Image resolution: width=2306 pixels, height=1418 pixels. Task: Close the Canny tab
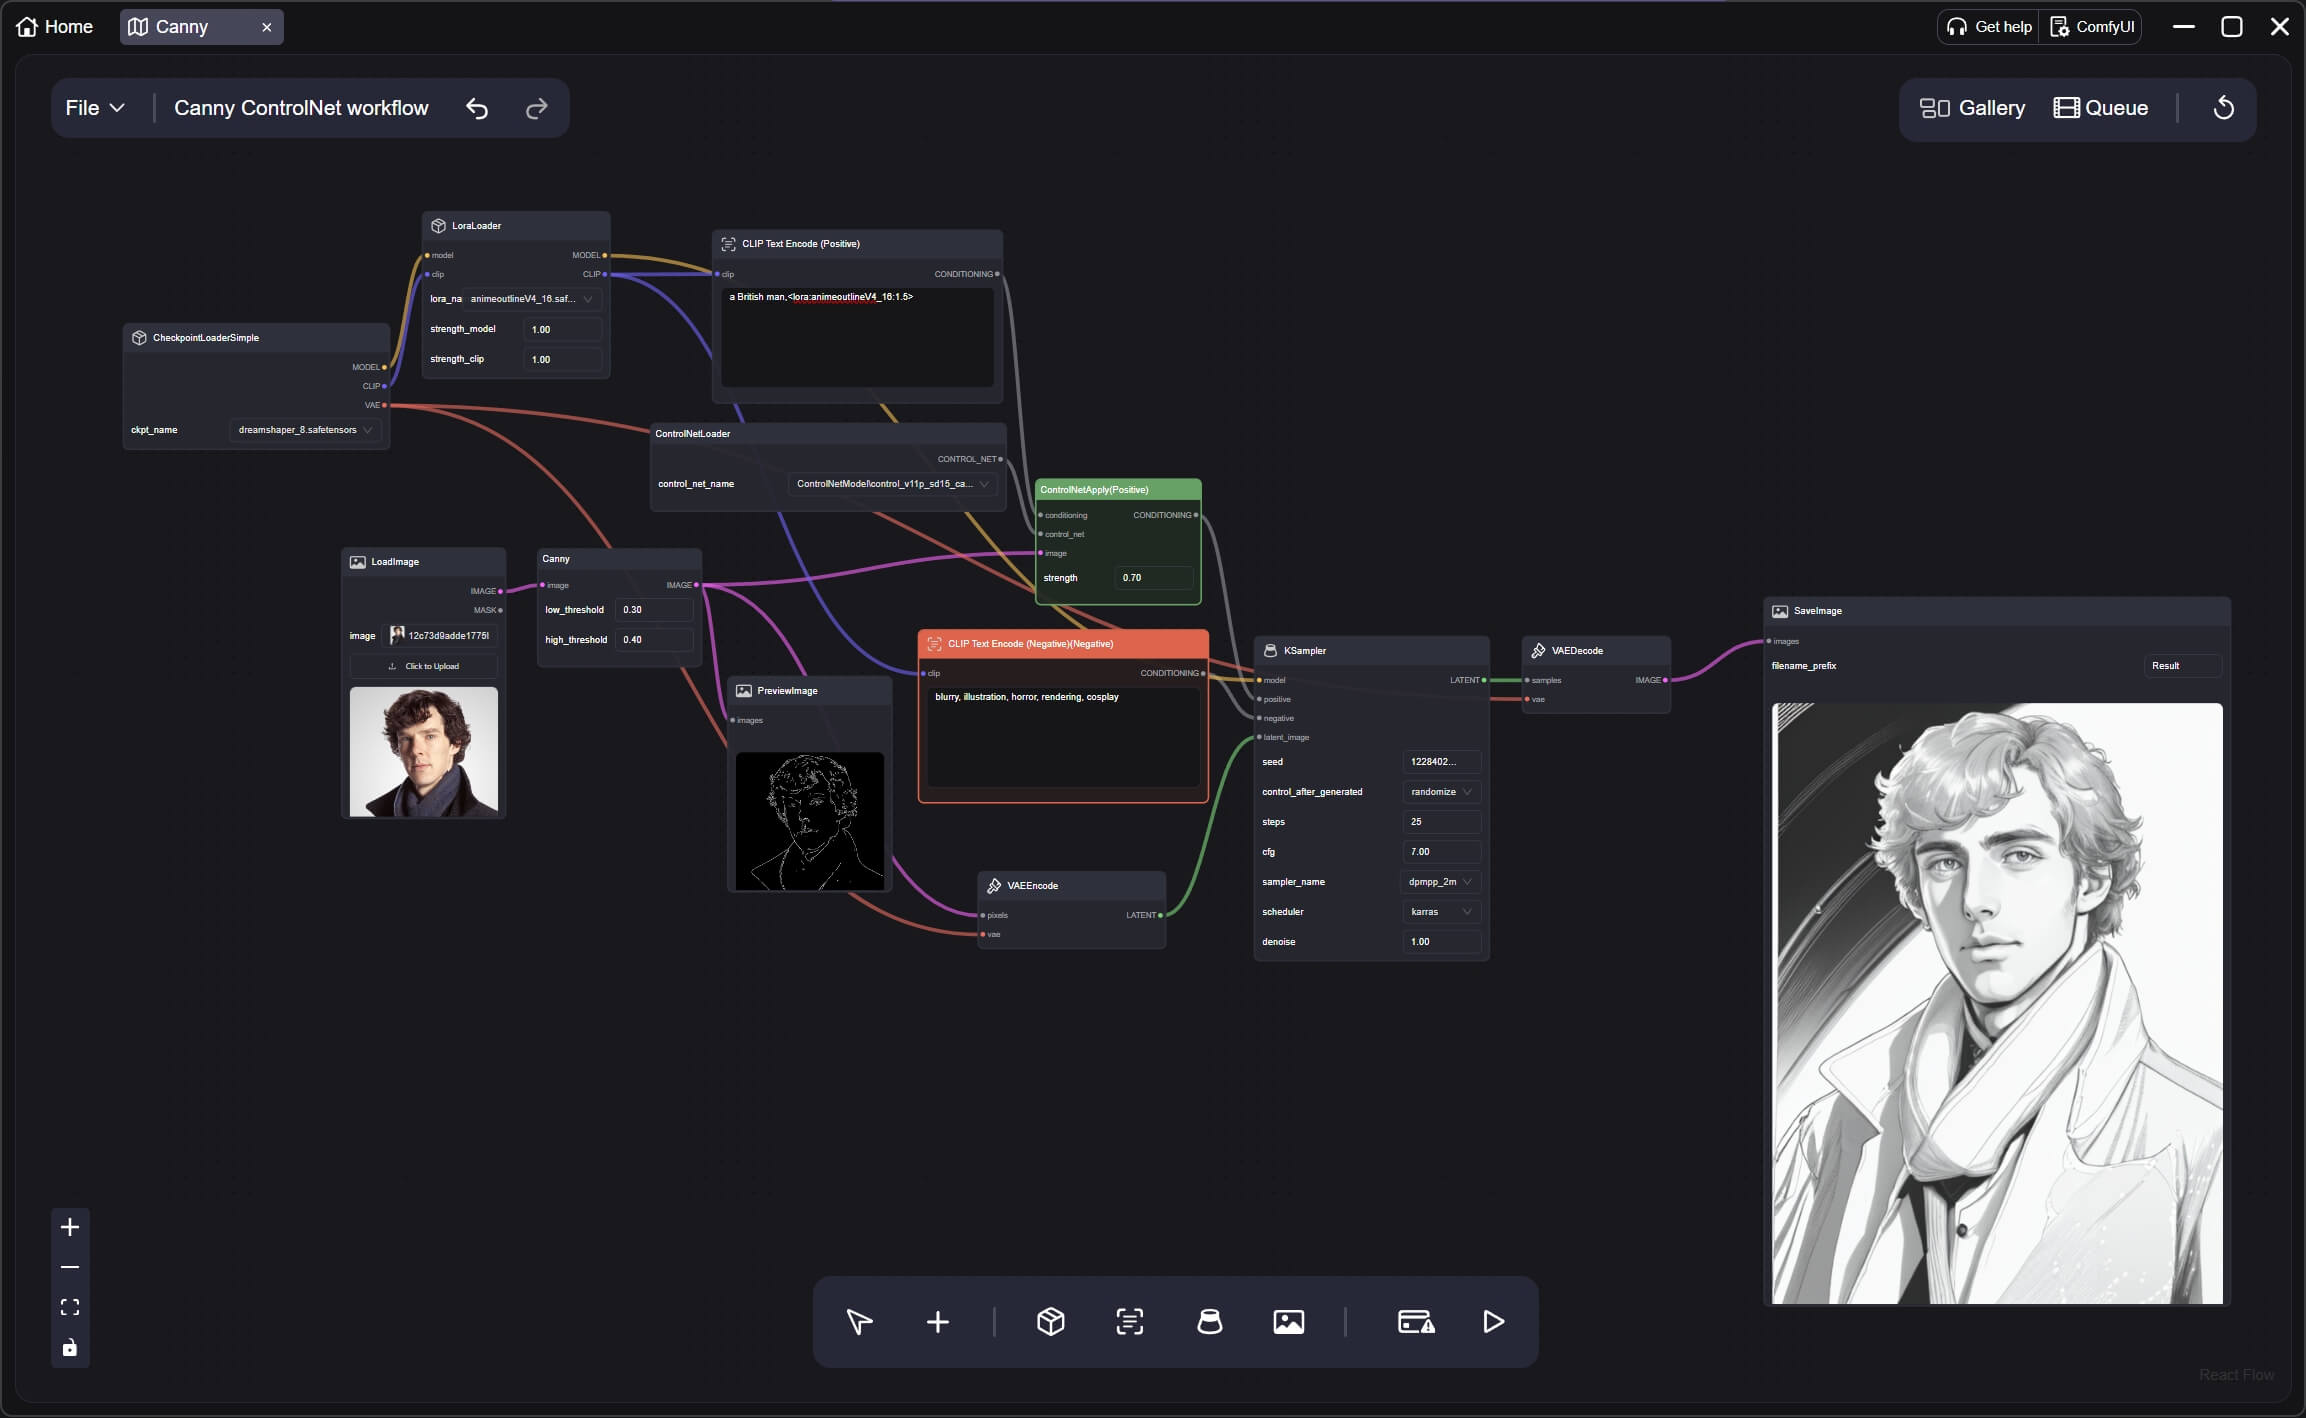click(267, 27)
